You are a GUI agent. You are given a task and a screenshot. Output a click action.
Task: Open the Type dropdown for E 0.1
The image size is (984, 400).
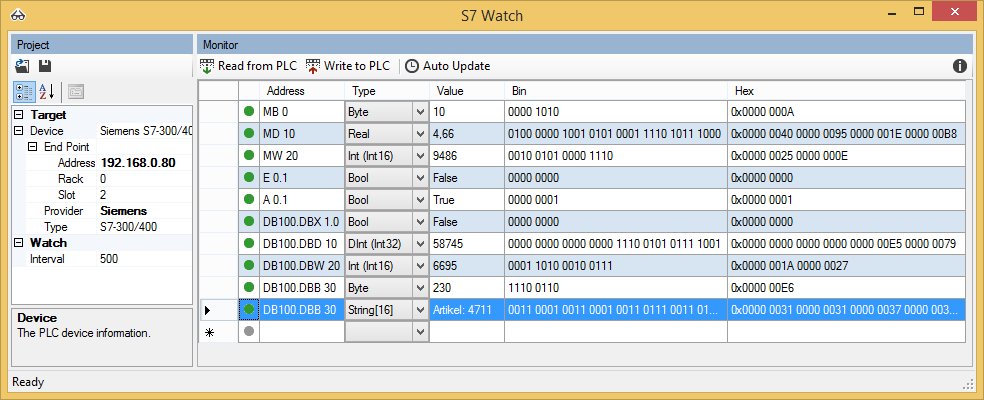pos(420,177)
